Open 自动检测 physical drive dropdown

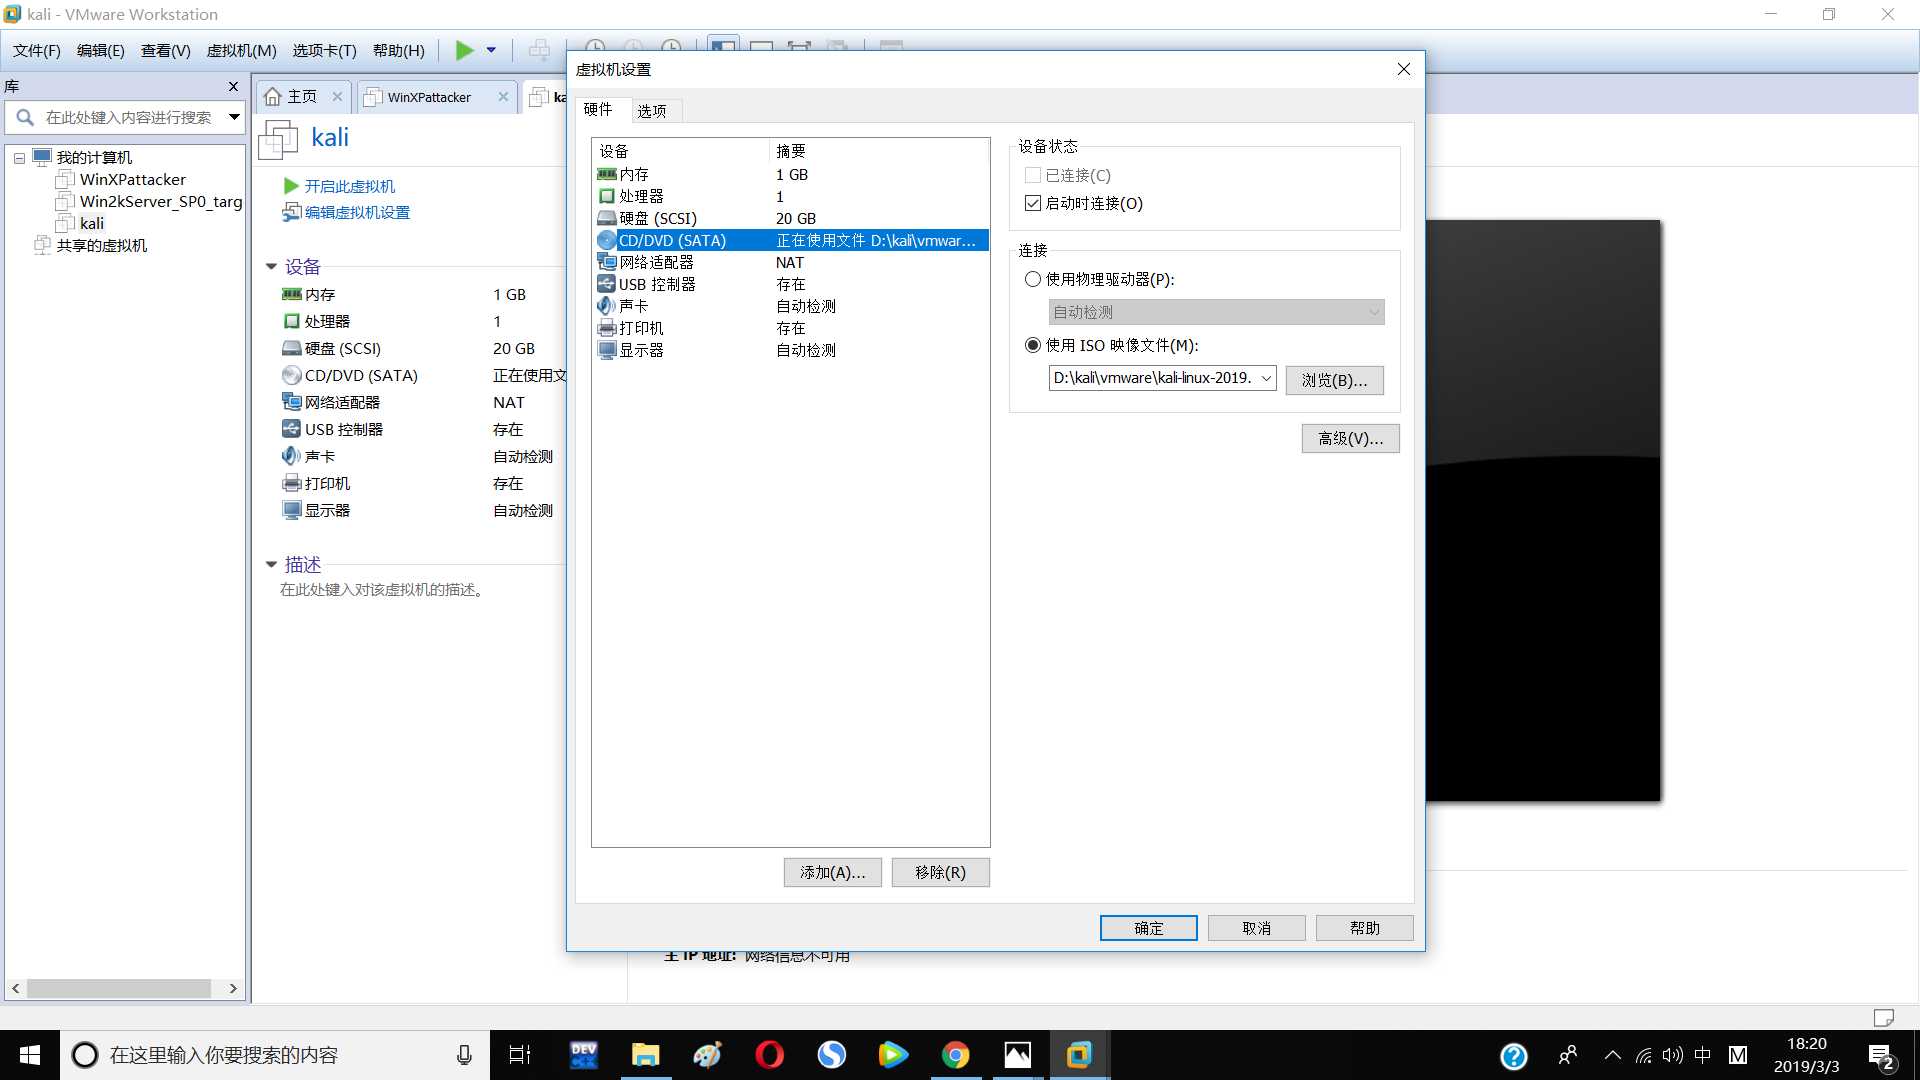[1216, 312]
